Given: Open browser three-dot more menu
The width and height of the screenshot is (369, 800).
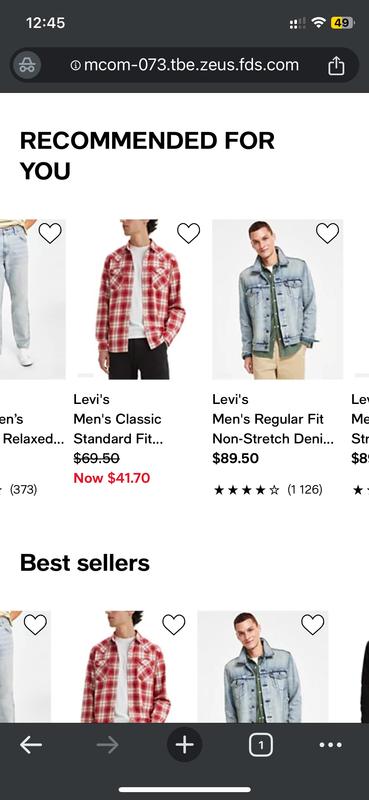Looking at the screenshot, I should pos(331,745).
